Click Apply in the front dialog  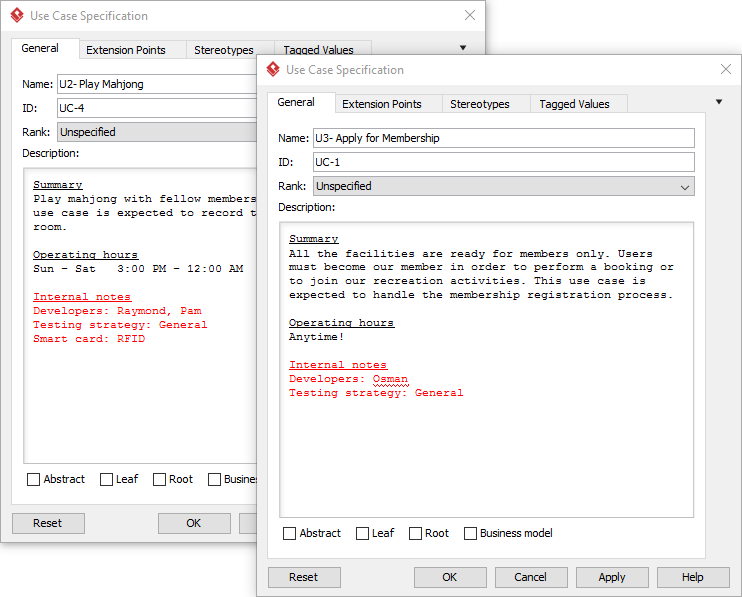612,577
